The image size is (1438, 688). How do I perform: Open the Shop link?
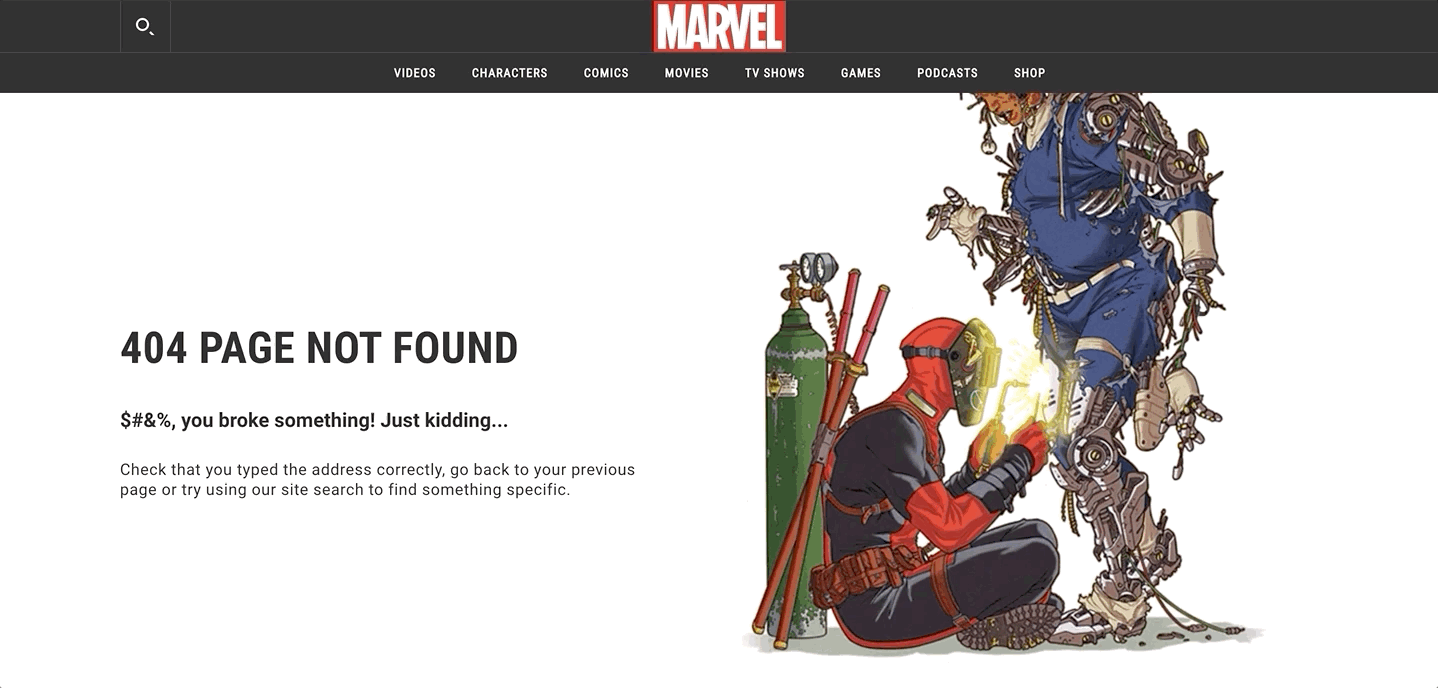pyautogui.click(x=1029, y=73)
